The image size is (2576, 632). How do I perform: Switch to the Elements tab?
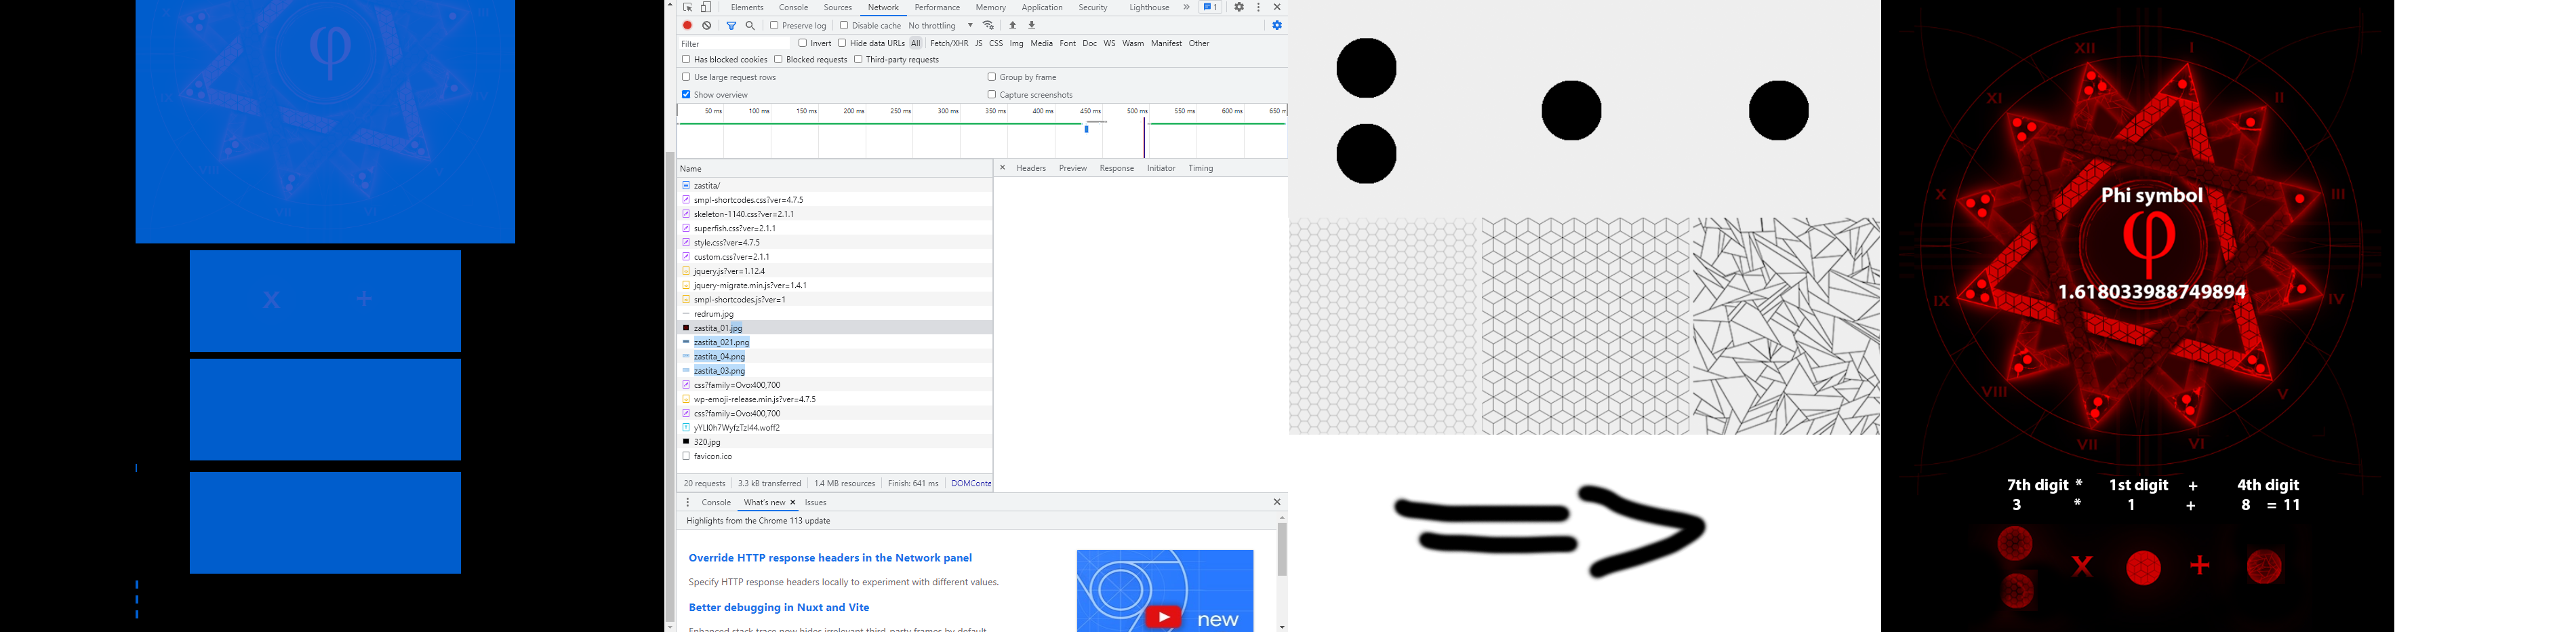747,7
